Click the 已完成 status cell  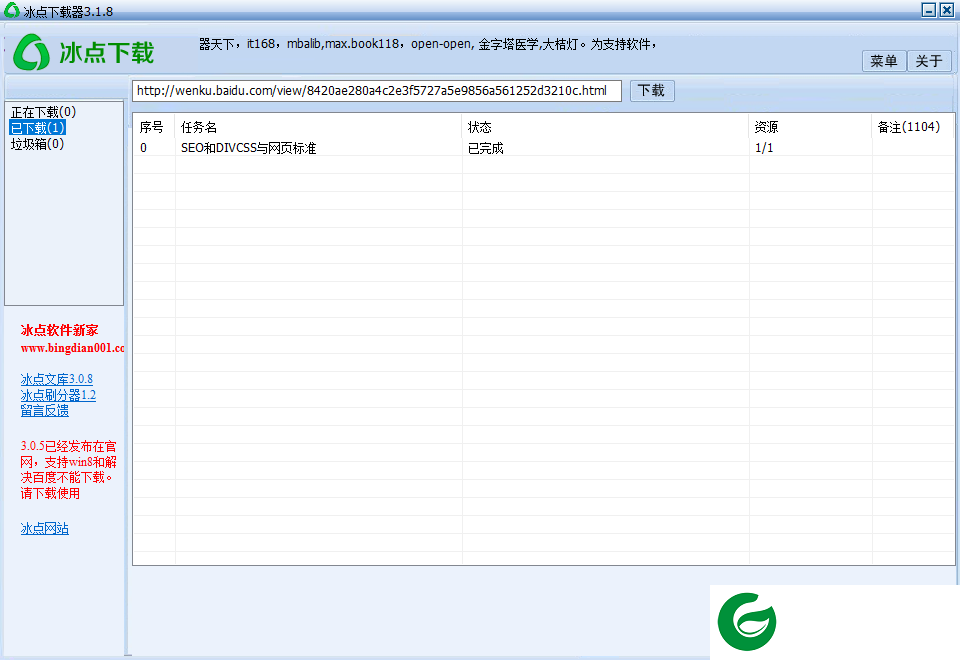(486, 148)
